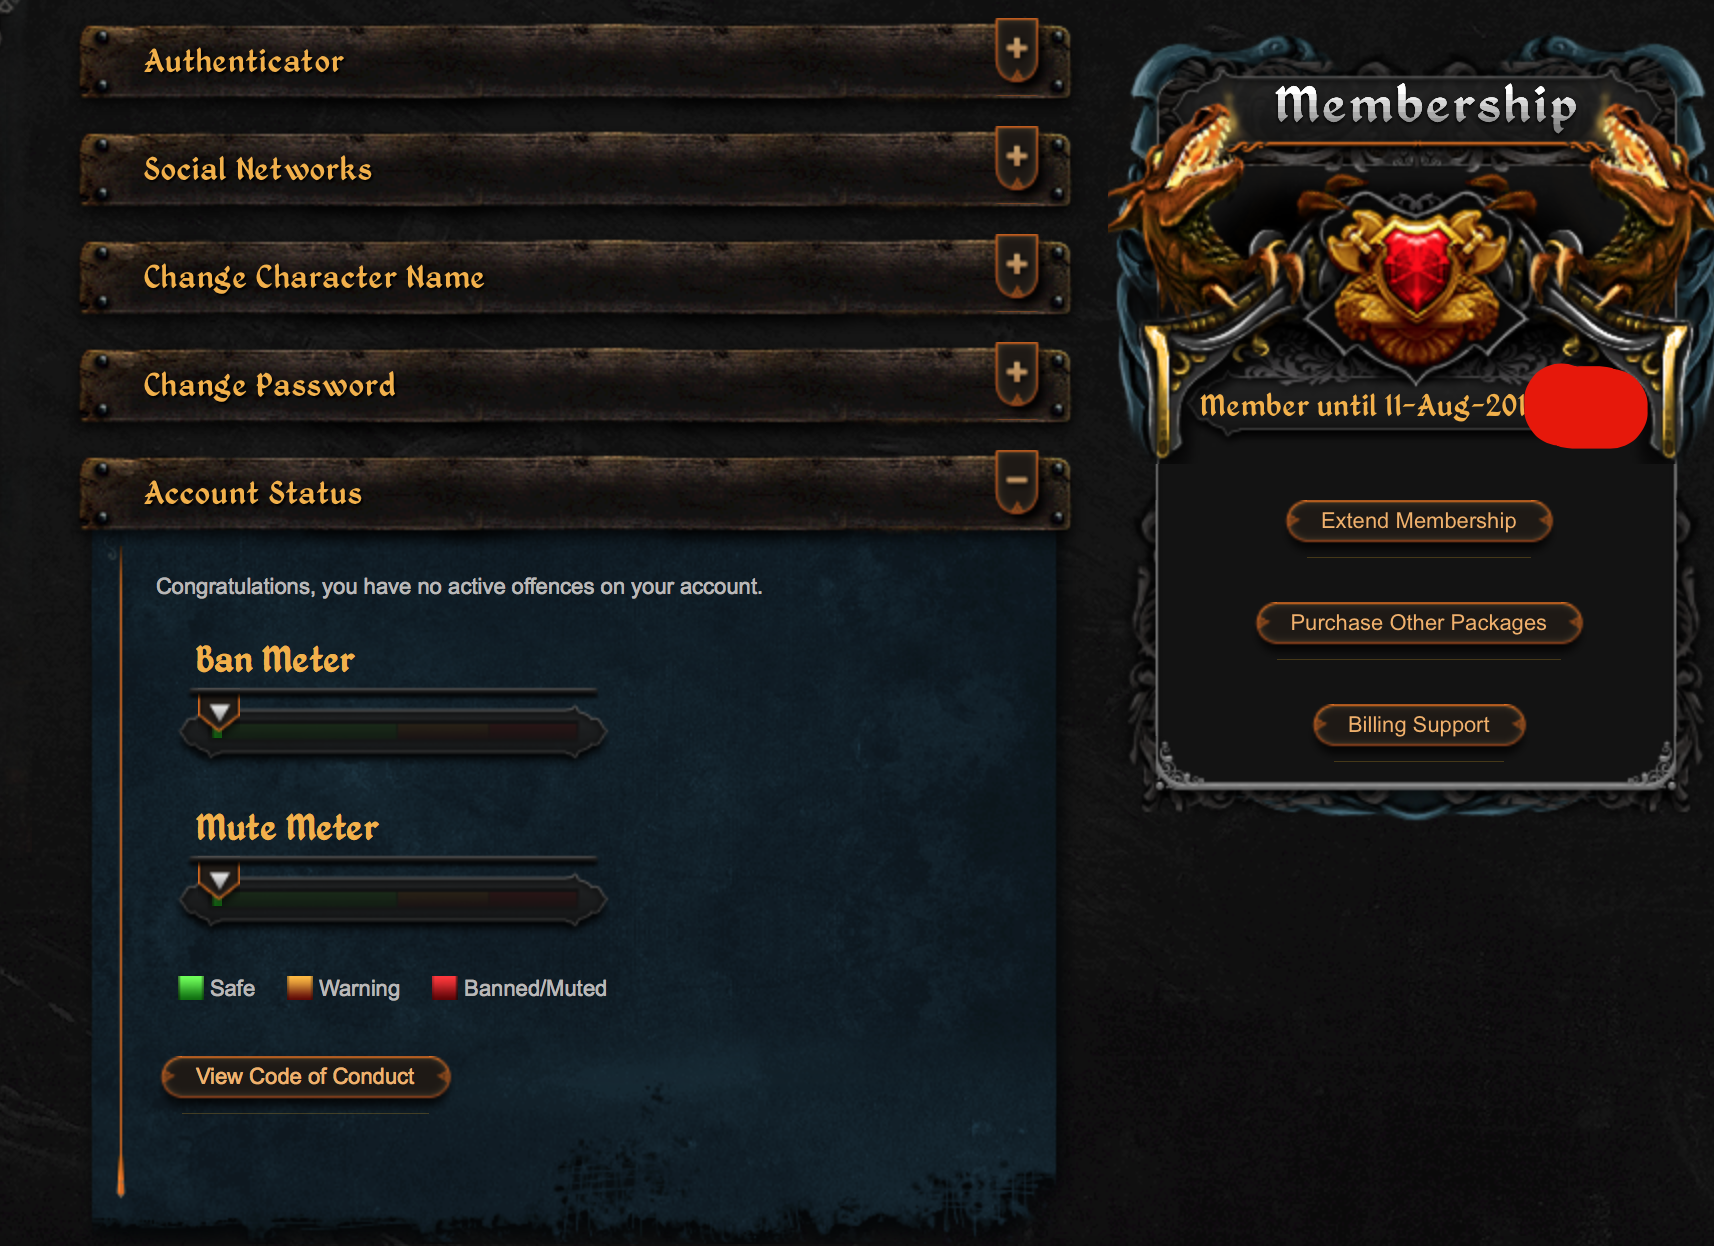Open Change Character Name plus icon
1714x1246 pixels.
(1017, 266)
